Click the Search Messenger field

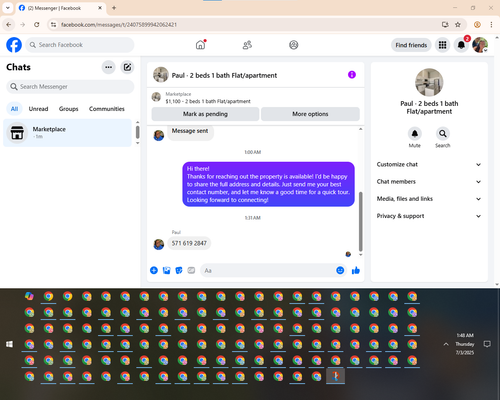(x=70, y=87)
